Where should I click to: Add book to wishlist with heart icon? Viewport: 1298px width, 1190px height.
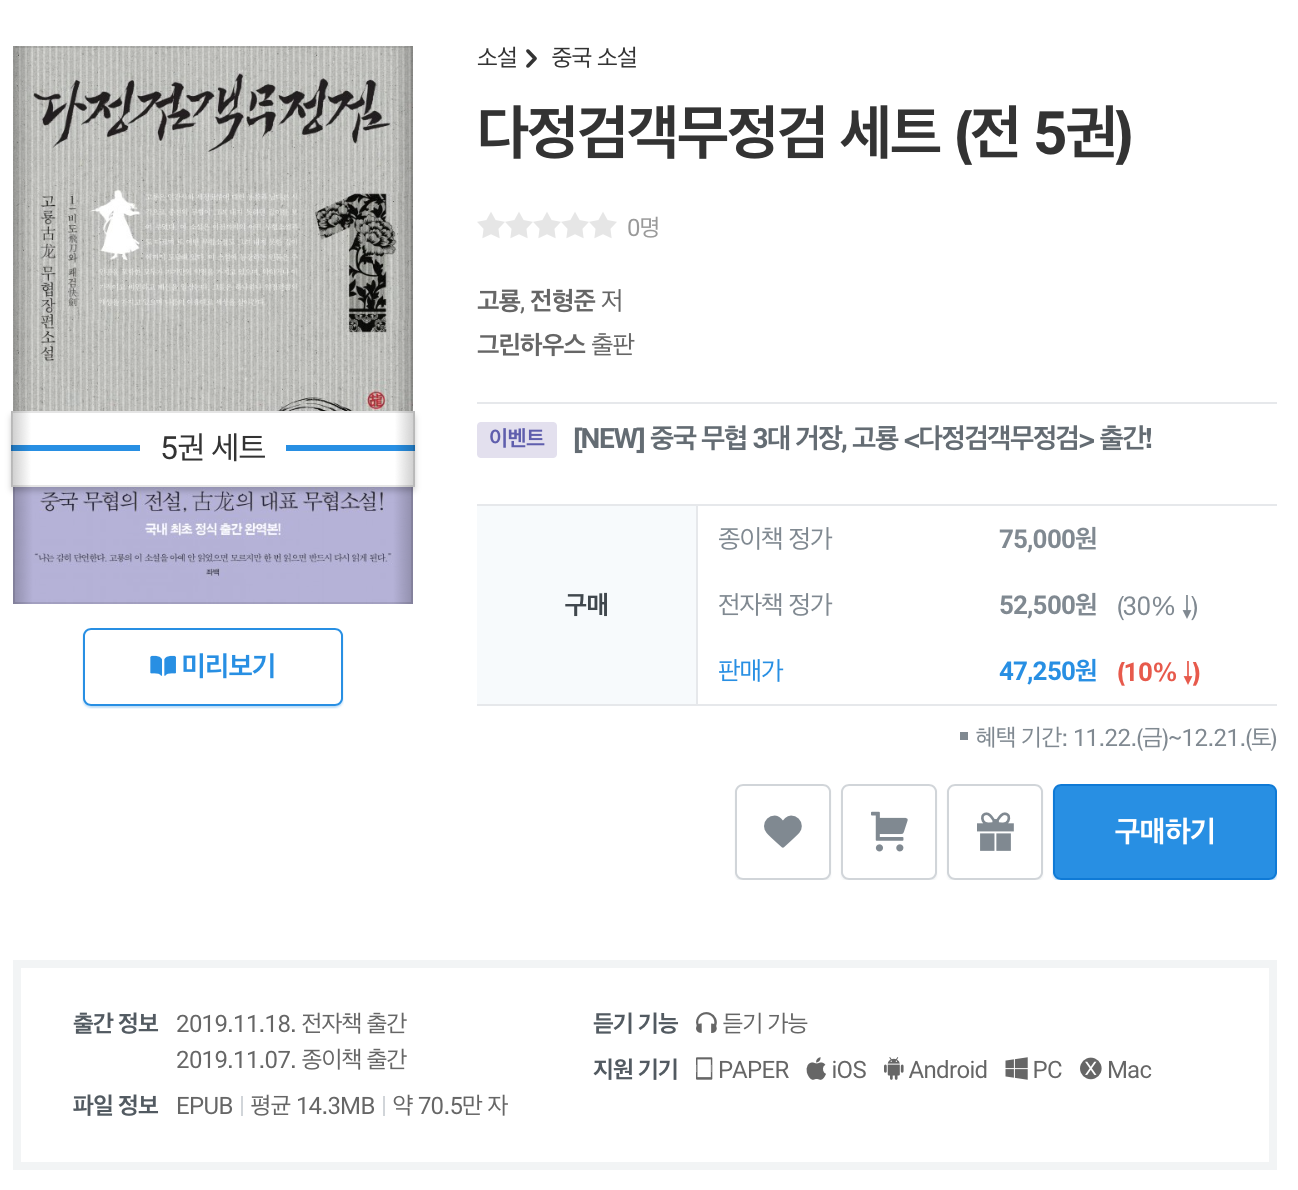782,831
